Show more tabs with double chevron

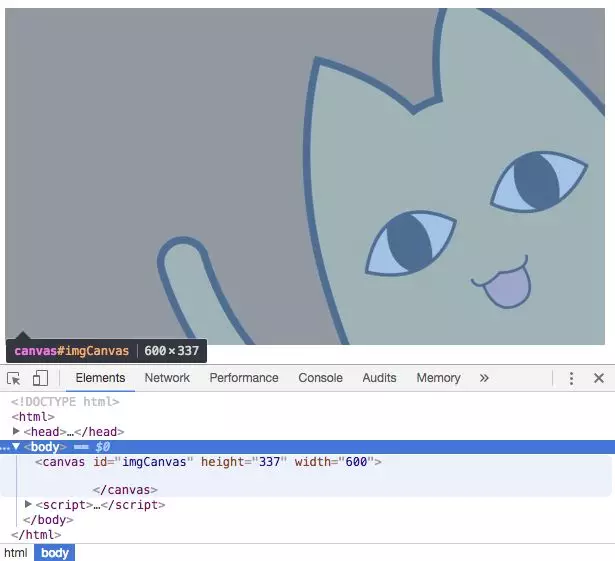click(x=484, y=378)
